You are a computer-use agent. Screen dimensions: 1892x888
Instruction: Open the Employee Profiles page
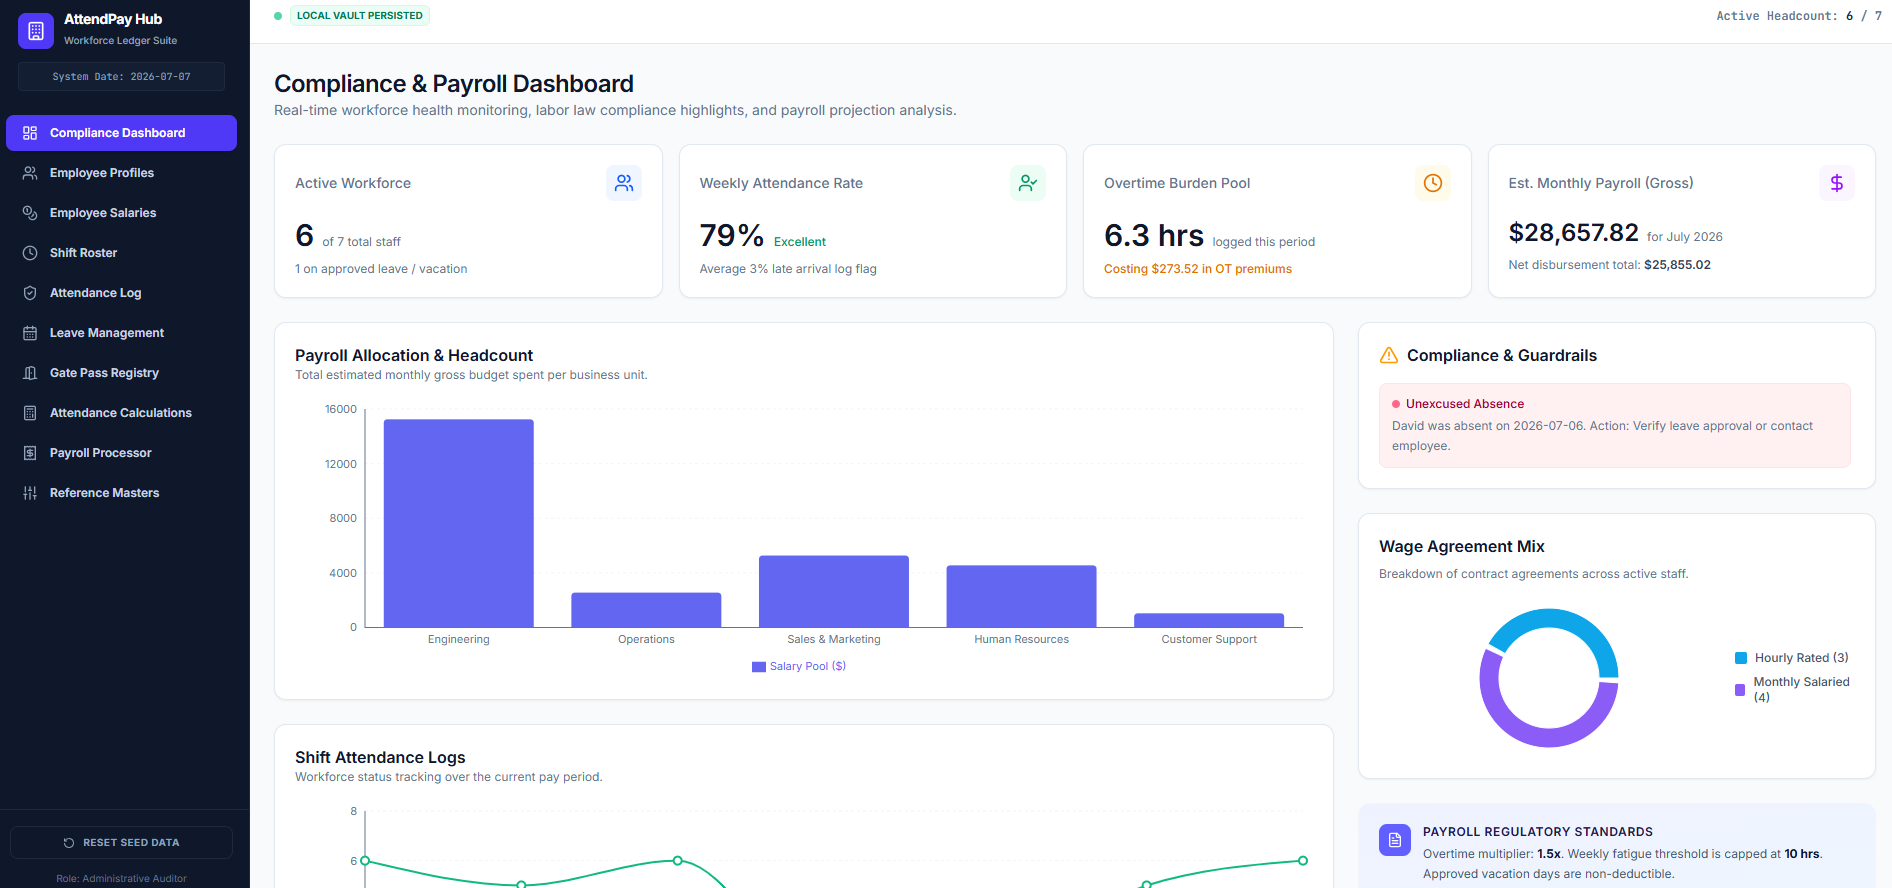click(121, 173)
